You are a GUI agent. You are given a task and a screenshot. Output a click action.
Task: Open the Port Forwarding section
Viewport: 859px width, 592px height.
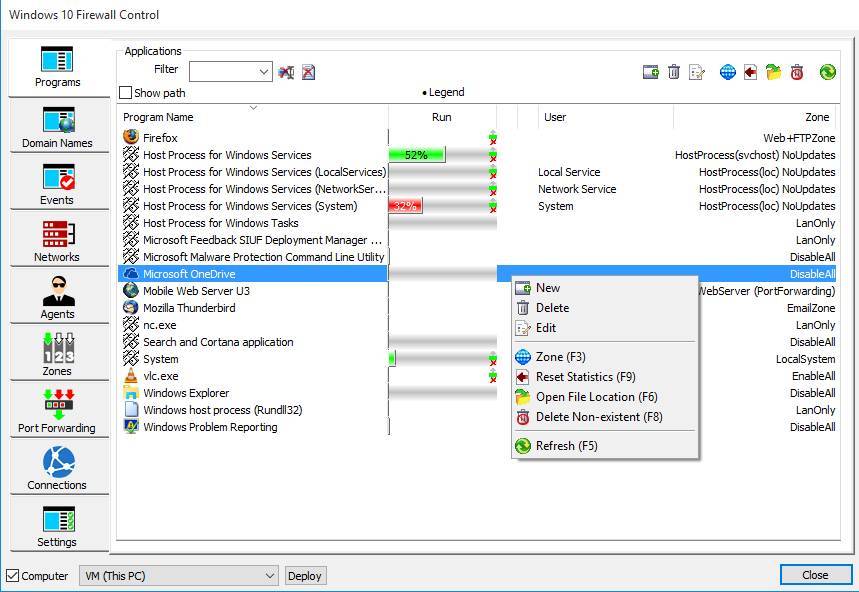coord(57,412)
